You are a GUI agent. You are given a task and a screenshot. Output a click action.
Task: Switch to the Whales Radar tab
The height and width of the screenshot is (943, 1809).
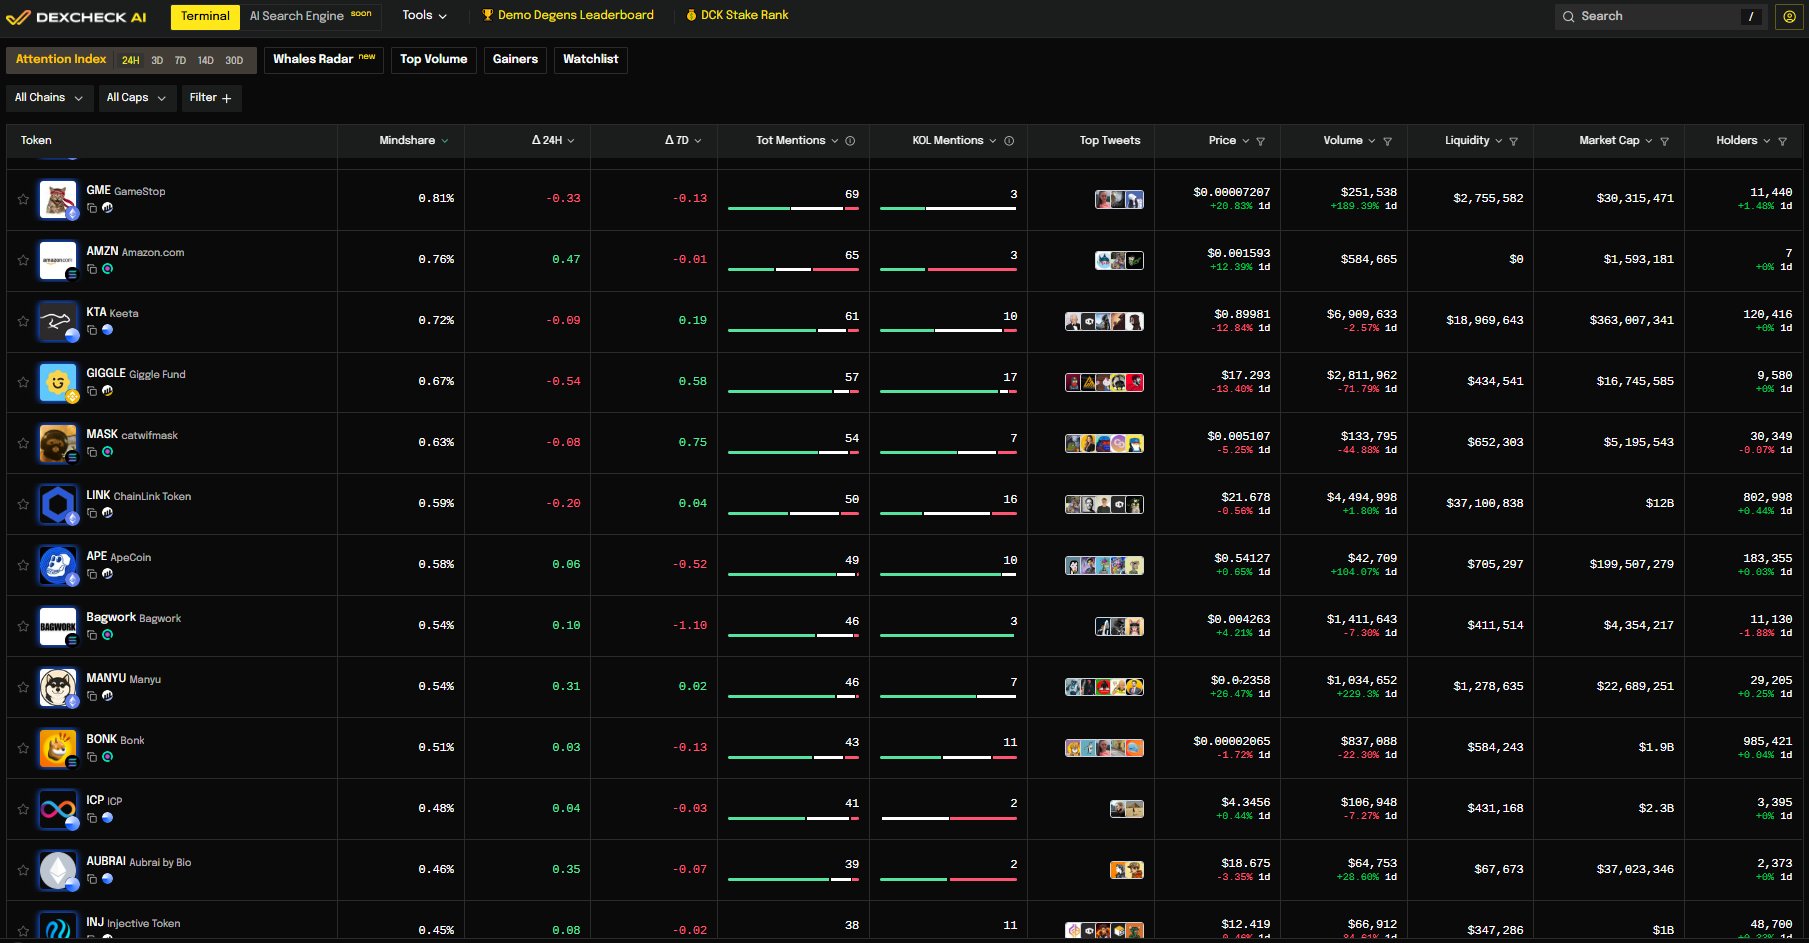pyautogui.click(x=323, y=60)
